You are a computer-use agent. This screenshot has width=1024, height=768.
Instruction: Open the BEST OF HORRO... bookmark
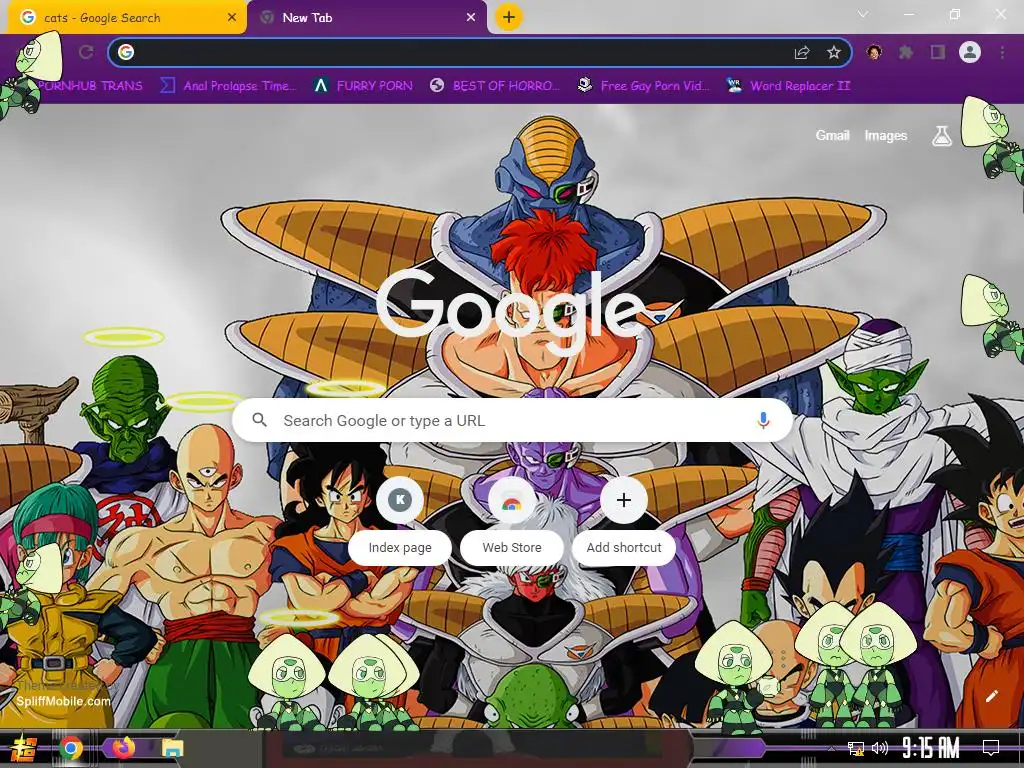coord(495,86)
